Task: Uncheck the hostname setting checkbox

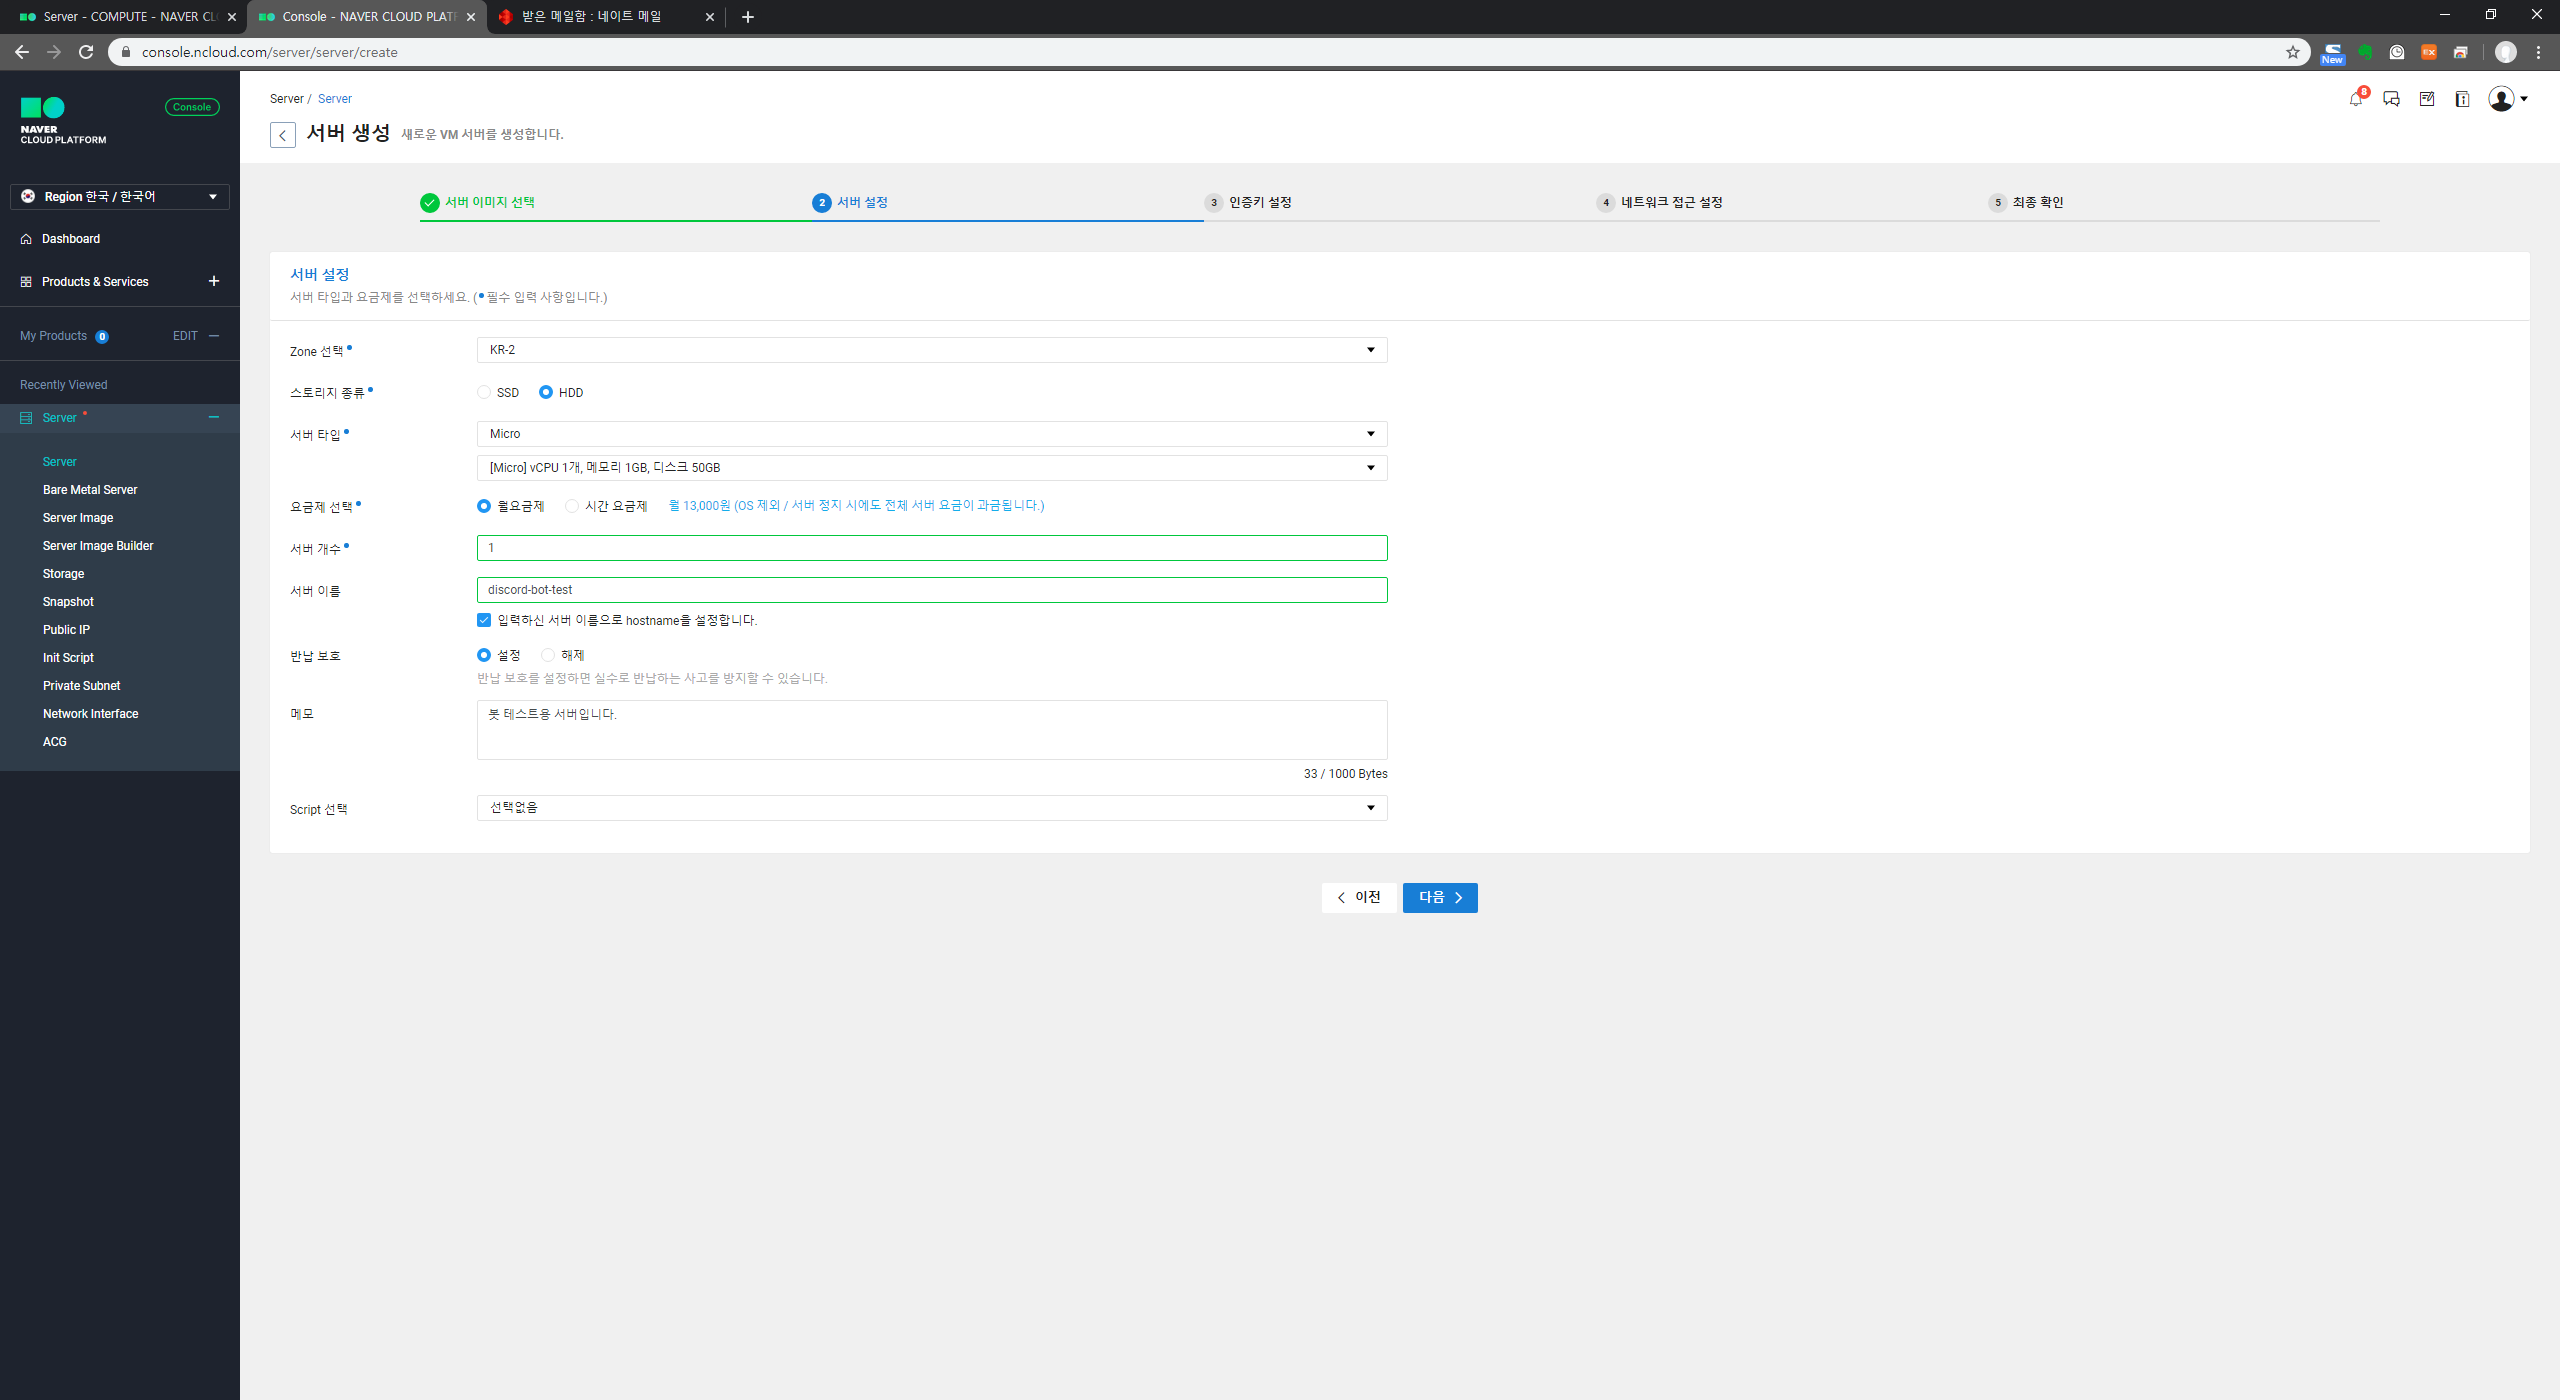Action: tap(484, 620)
